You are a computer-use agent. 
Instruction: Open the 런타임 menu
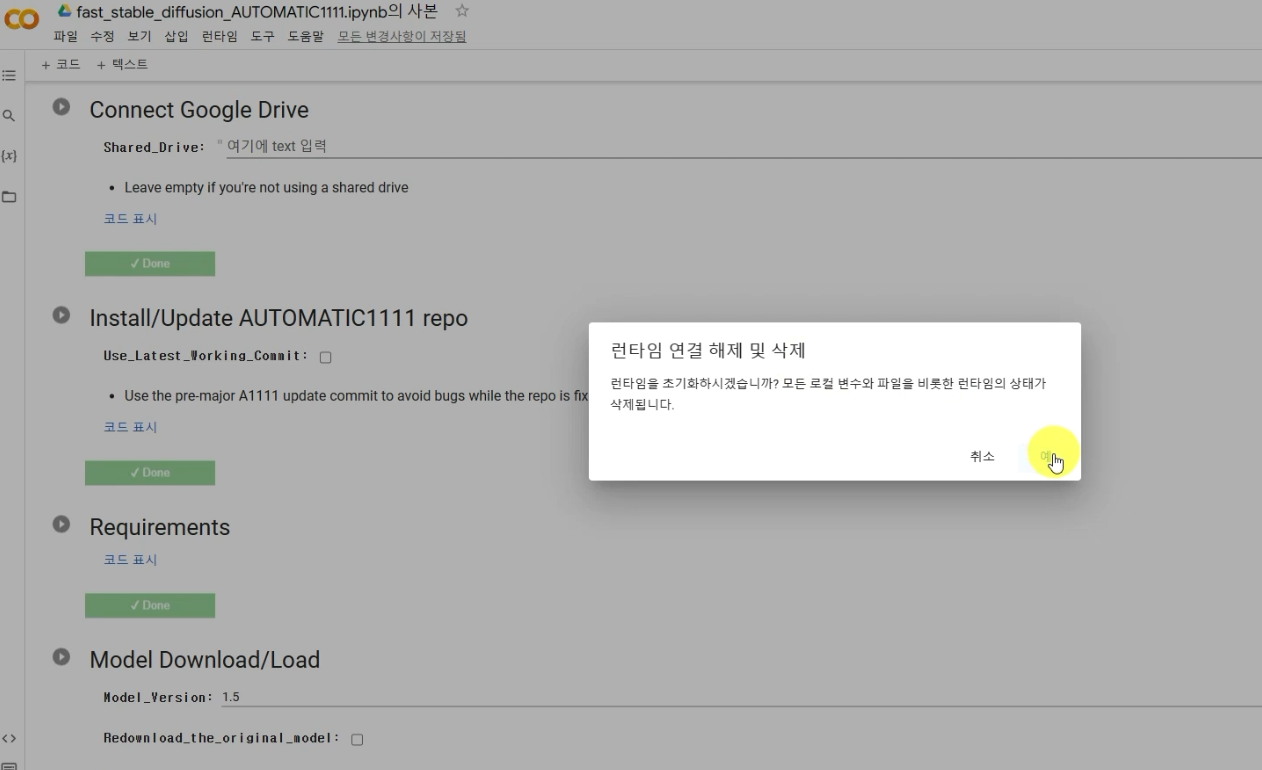click(220, 36)
